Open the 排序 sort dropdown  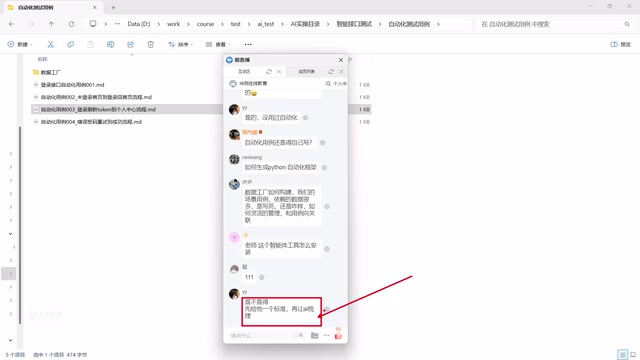click(180, 44)
